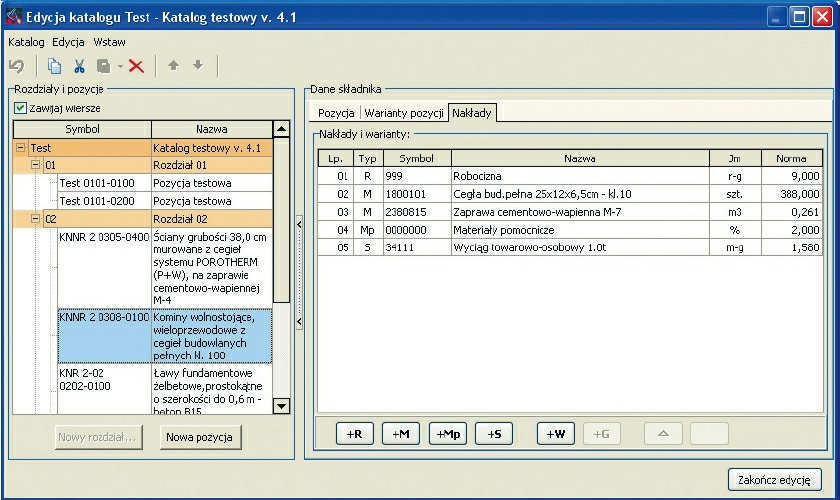Click the Paste toolbar icon

coord(103,66)
